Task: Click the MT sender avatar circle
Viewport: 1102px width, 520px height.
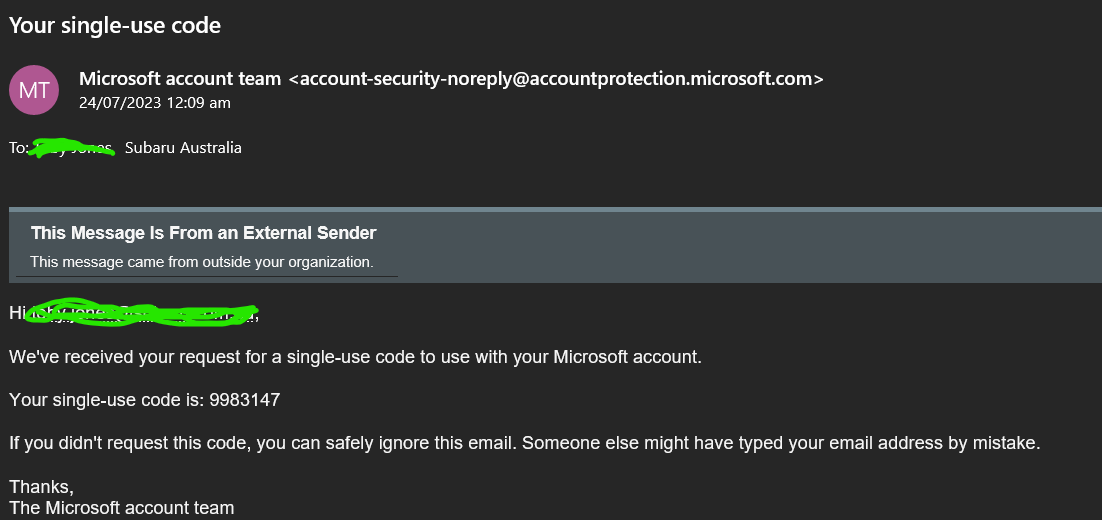Action: point(34,90)
